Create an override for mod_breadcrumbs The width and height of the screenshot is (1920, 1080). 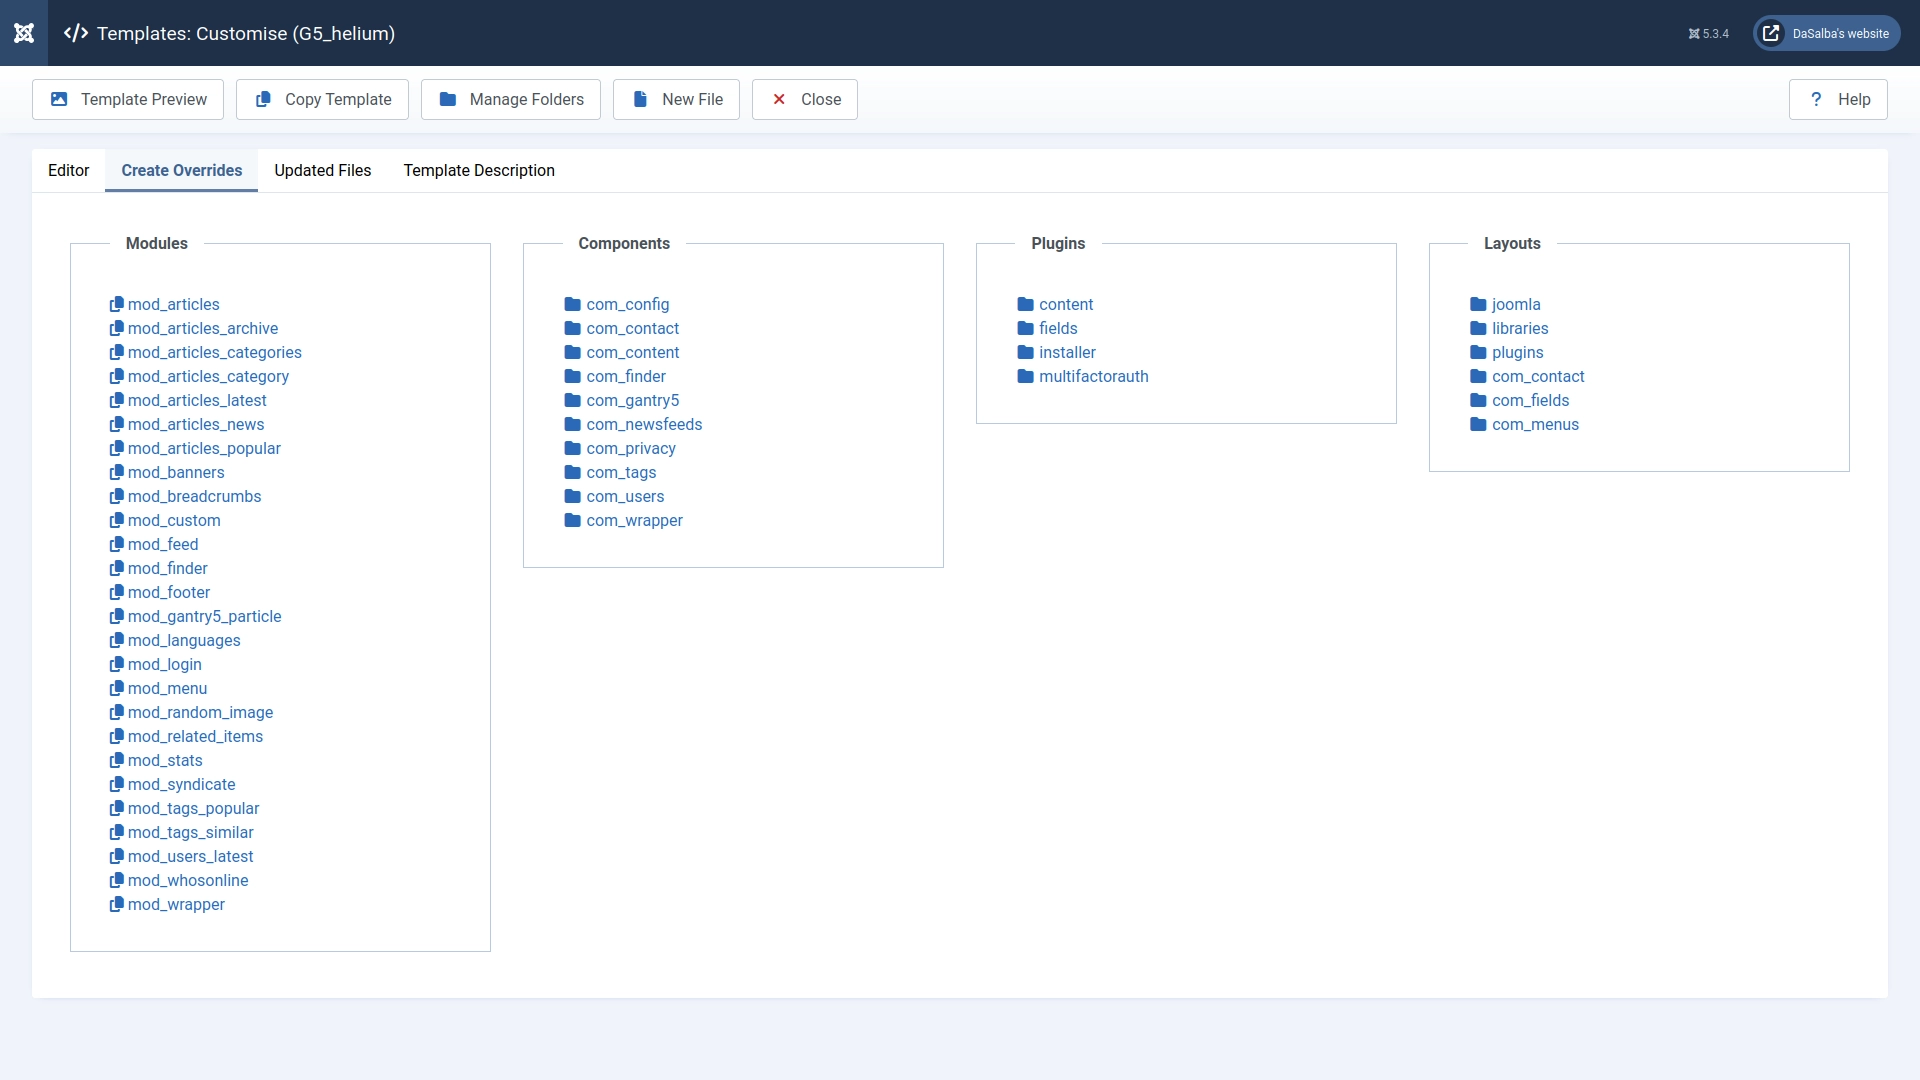194,496
